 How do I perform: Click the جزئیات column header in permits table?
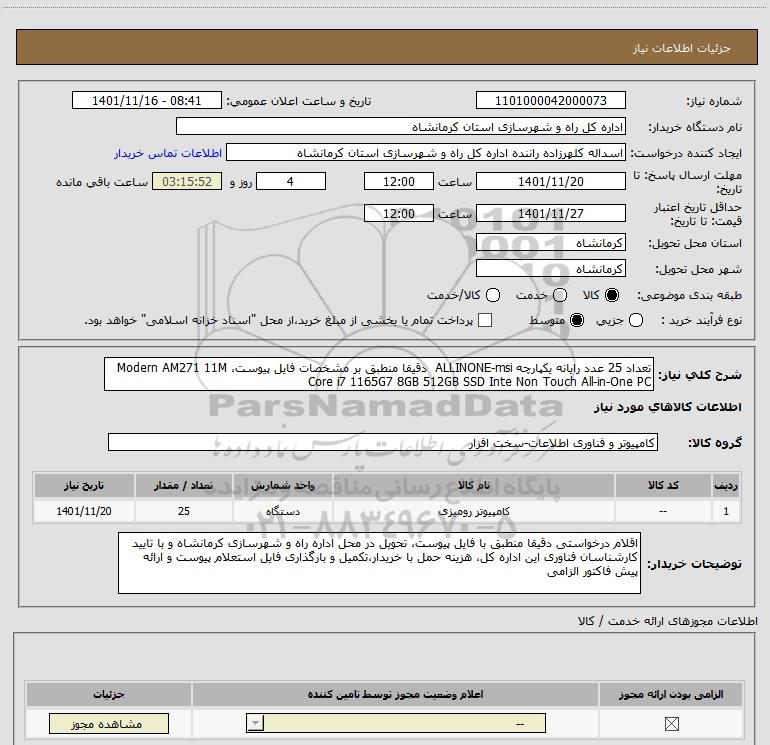(x=109, y=694)
